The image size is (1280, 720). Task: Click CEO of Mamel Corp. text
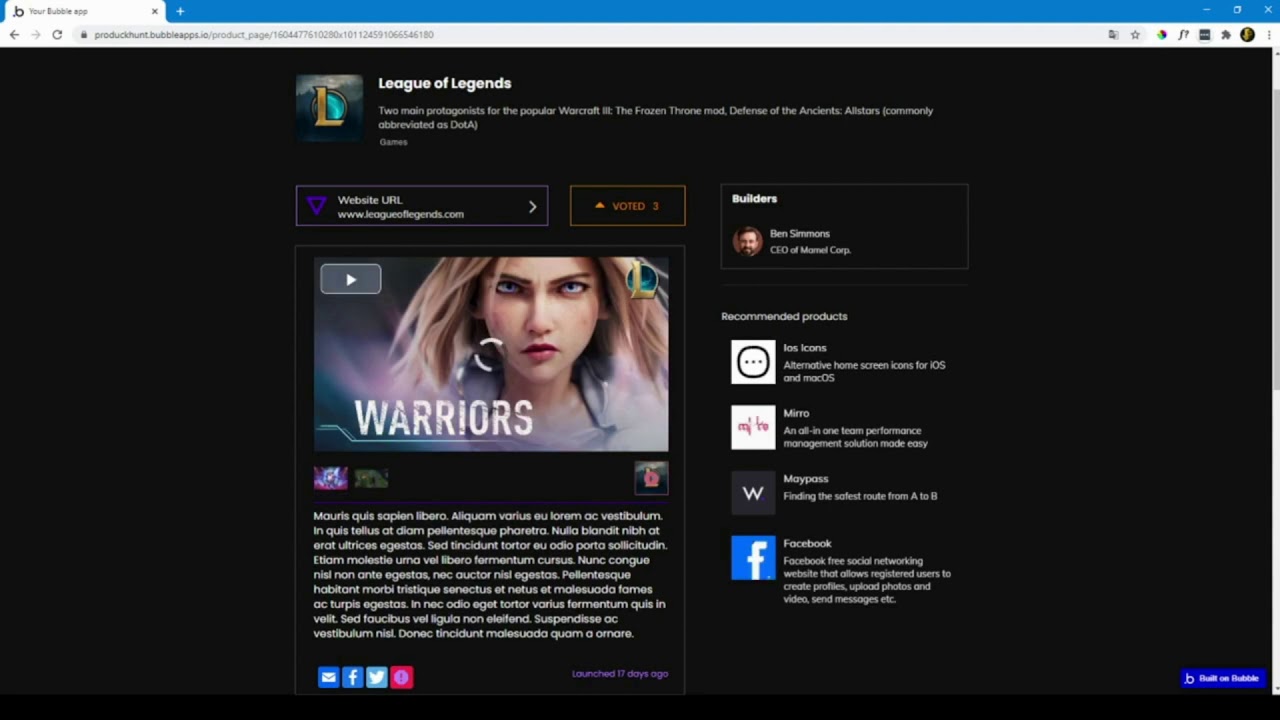pyautogui.click(x=810, y=250)
